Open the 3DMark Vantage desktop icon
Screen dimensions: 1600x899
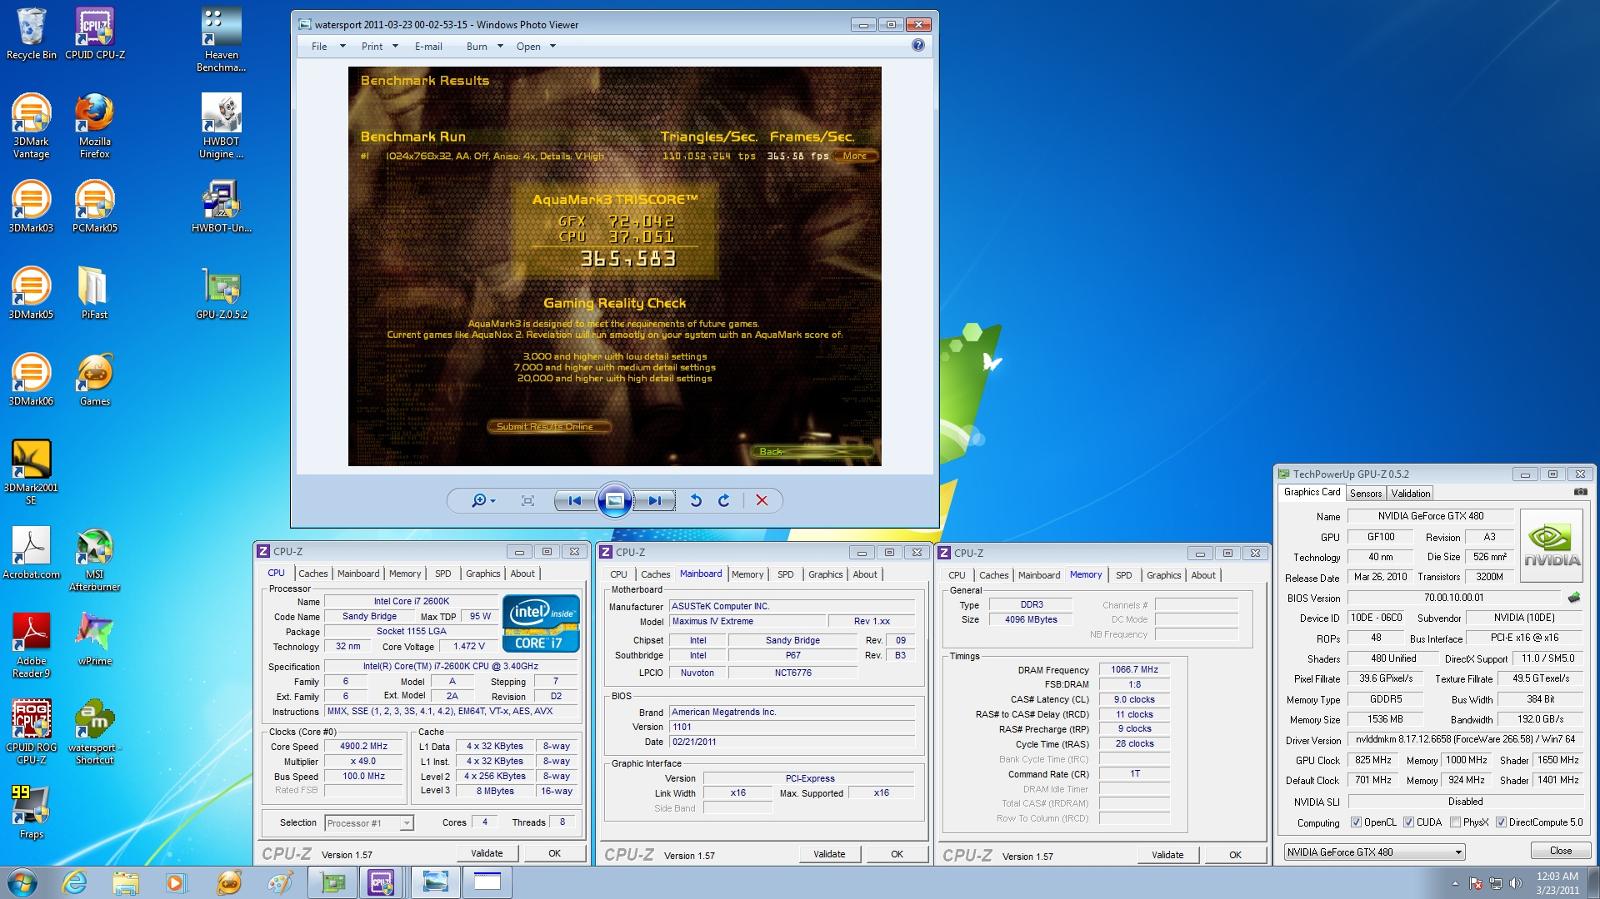[x=31, y=126]
